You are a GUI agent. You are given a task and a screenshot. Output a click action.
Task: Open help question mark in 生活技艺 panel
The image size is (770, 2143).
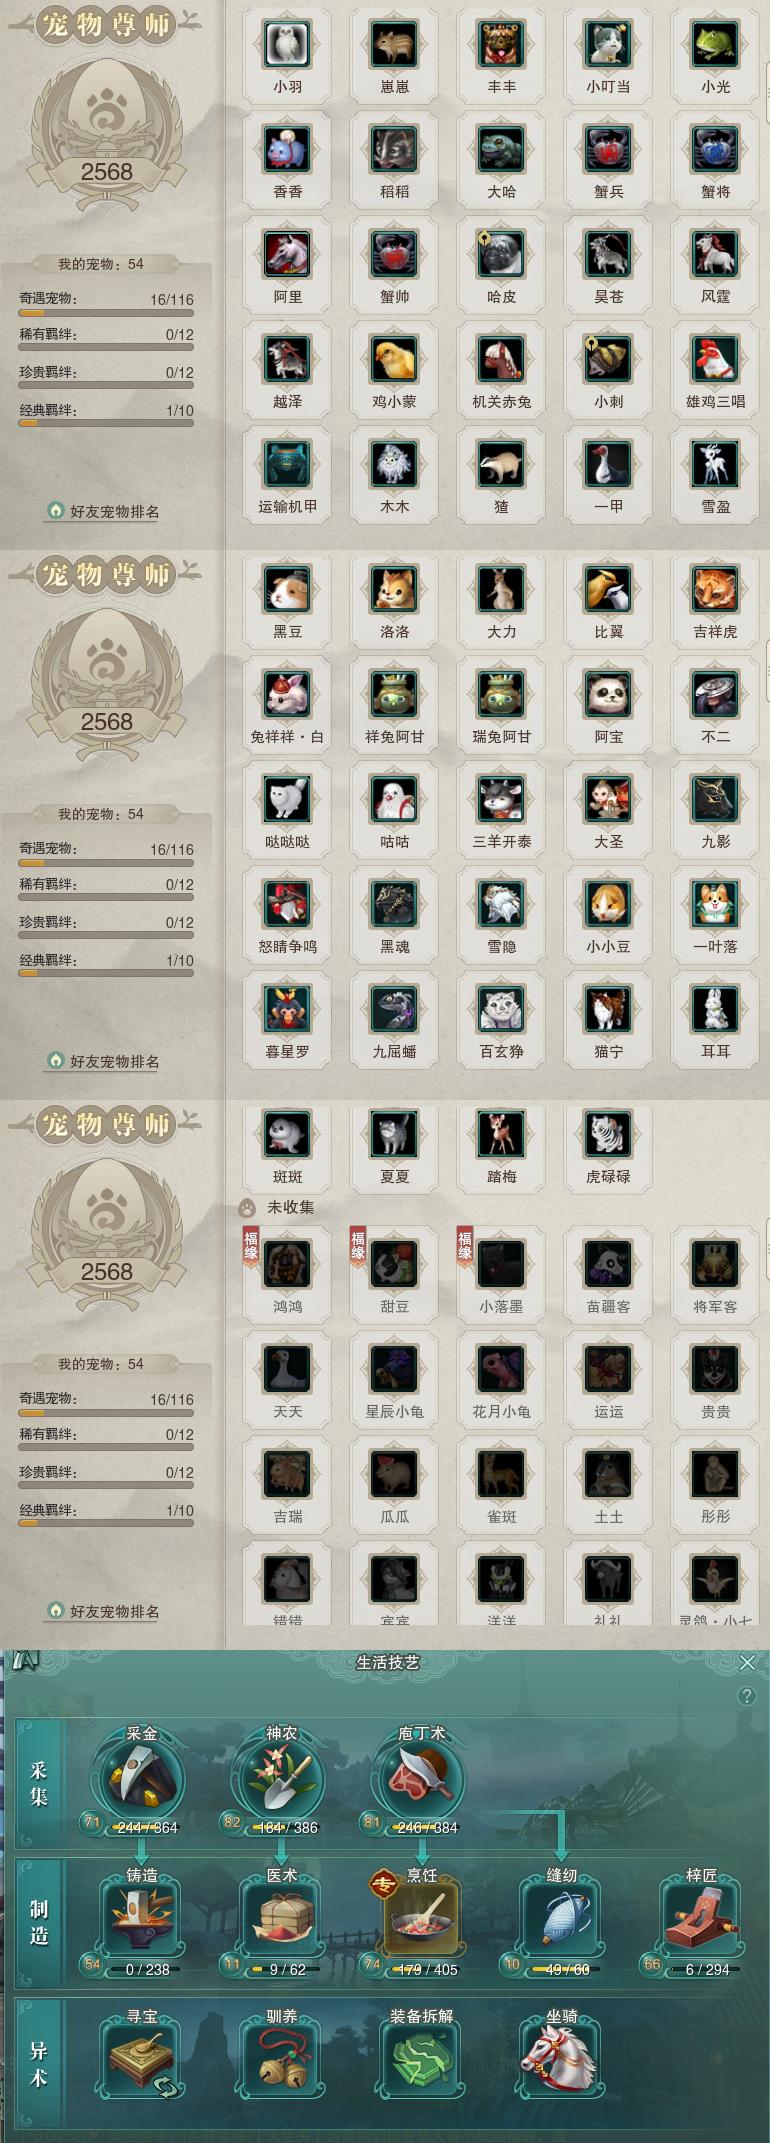pyautogui.click(x=746, y=1696)
